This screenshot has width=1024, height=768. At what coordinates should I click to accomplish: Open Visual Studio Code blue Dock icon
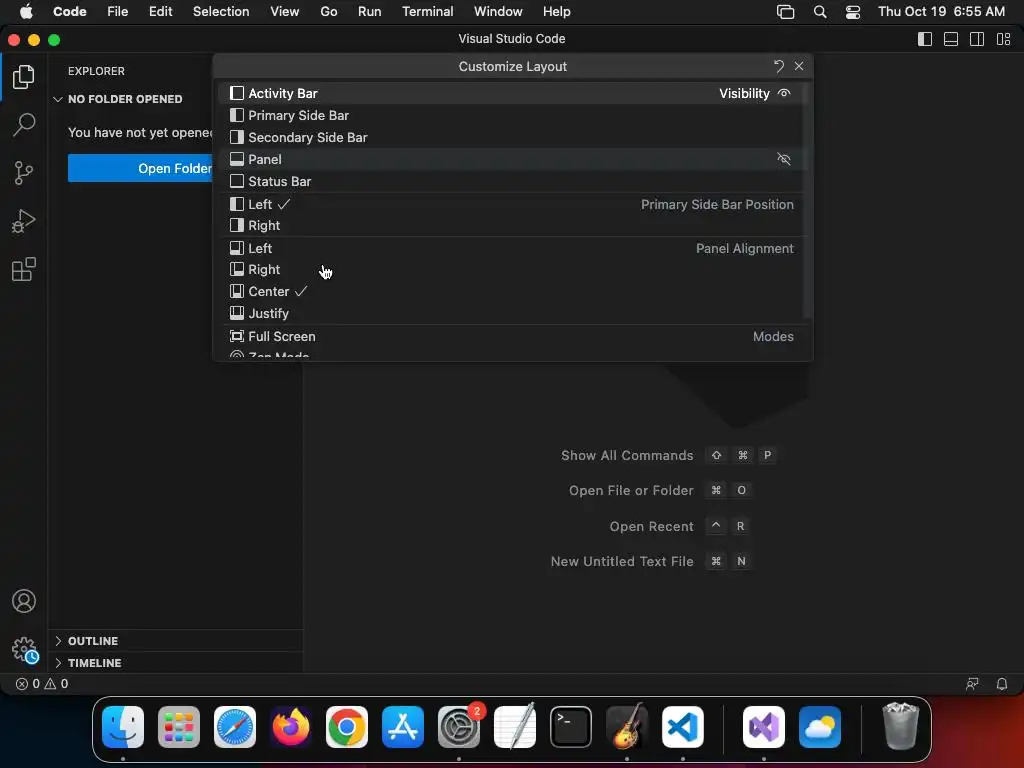click(682, 727)
